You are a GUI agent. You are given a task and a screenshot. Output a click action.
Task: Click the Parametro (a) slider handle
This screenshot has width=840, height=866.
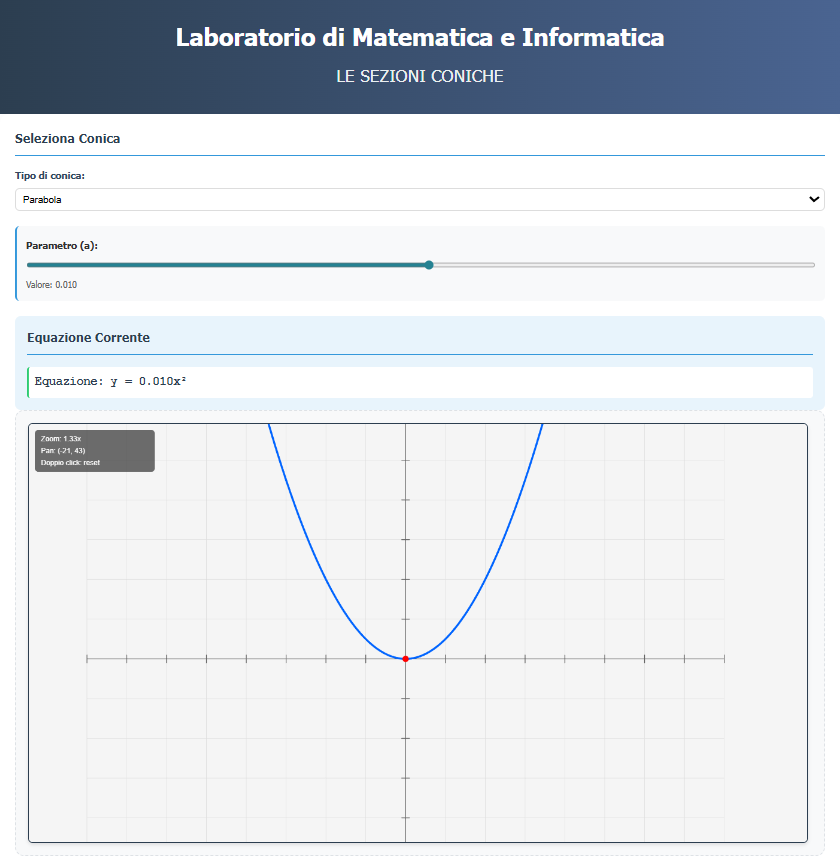coord(429,265)
